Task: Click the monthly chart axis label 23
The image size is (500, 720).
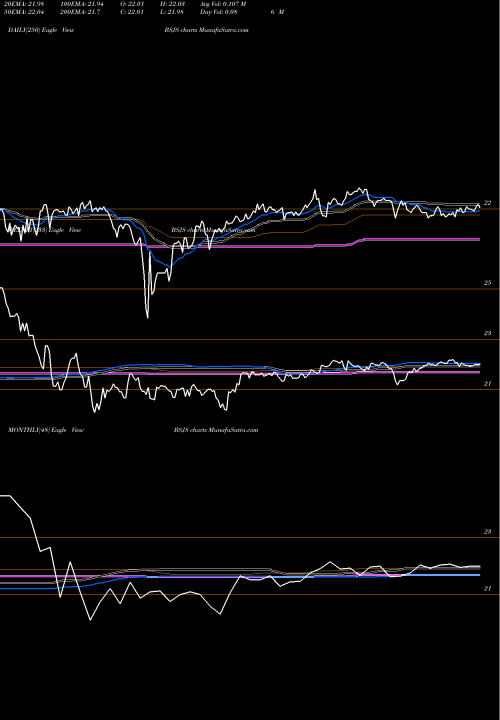Action: click(488, 532)
